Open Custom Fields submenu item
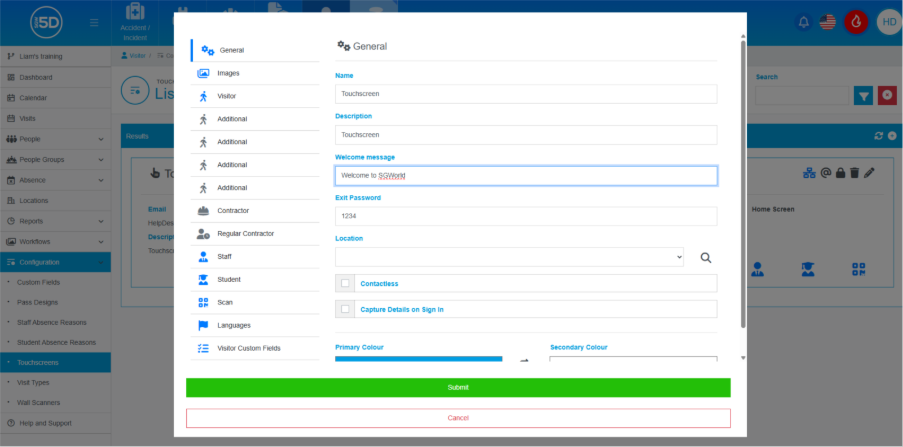Viewport: 903px width, 447px height. [55, 282]
